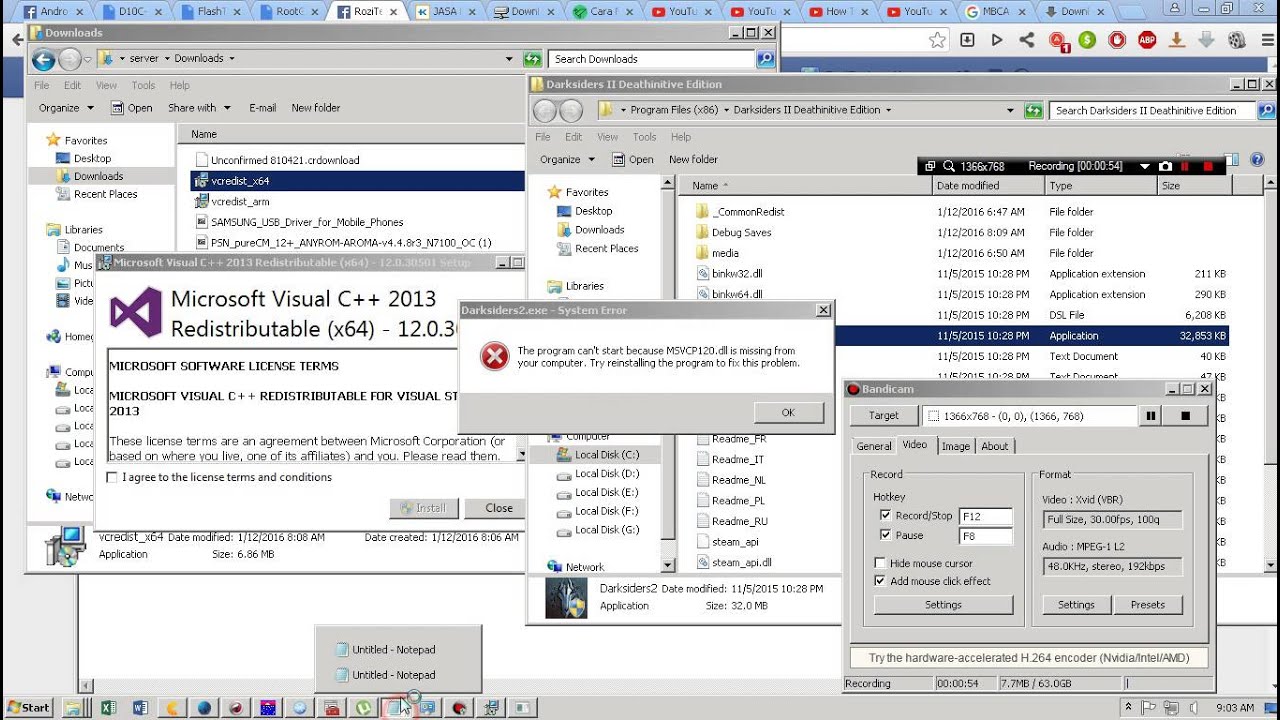Open Help menu in Darksiders II window
This screenshot has width=1280, height=720.
pyautogui.click(x=681, y=137)
